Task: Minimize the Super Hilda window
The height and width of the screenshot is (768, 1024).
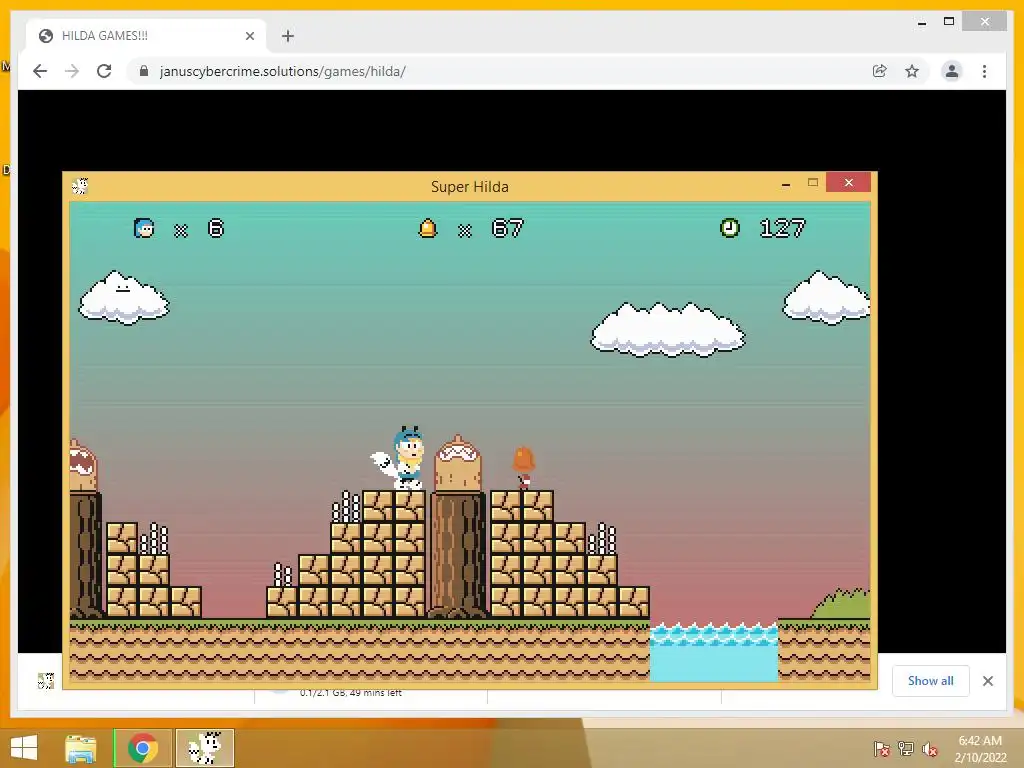Action: point(786,184)
